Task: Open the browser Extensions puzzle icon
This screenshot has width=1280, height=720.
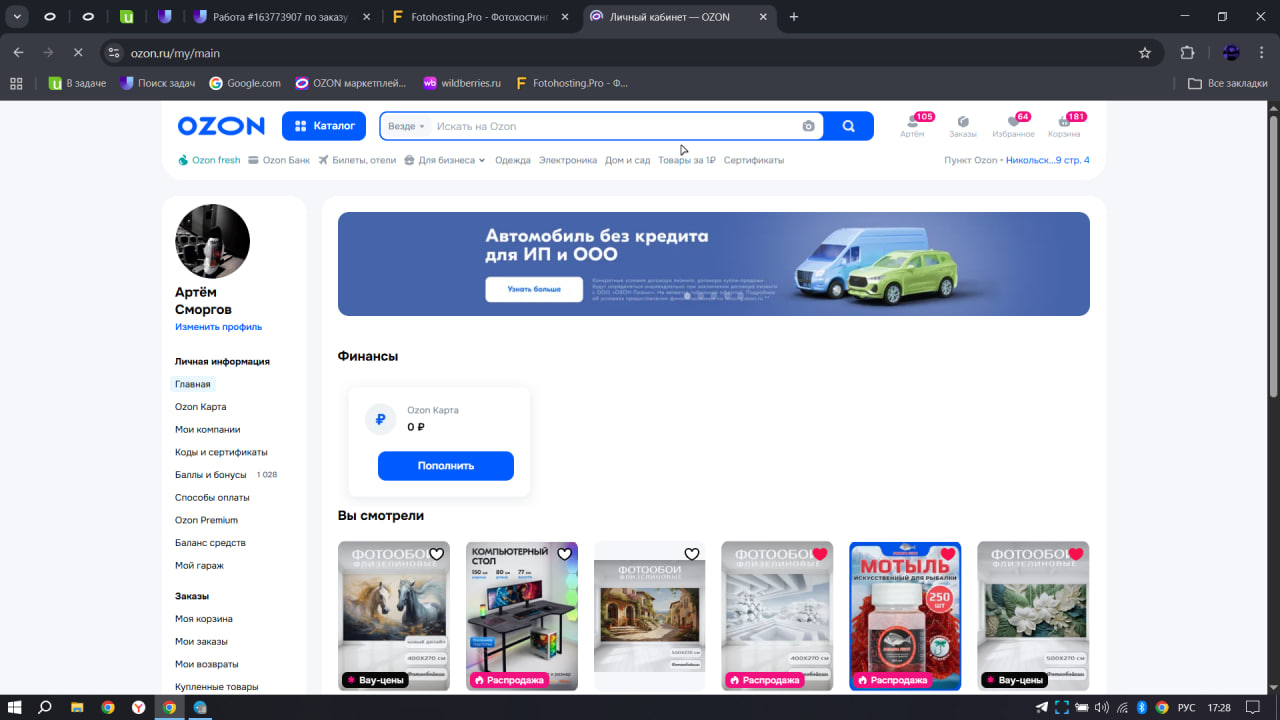Action: 1188,53
